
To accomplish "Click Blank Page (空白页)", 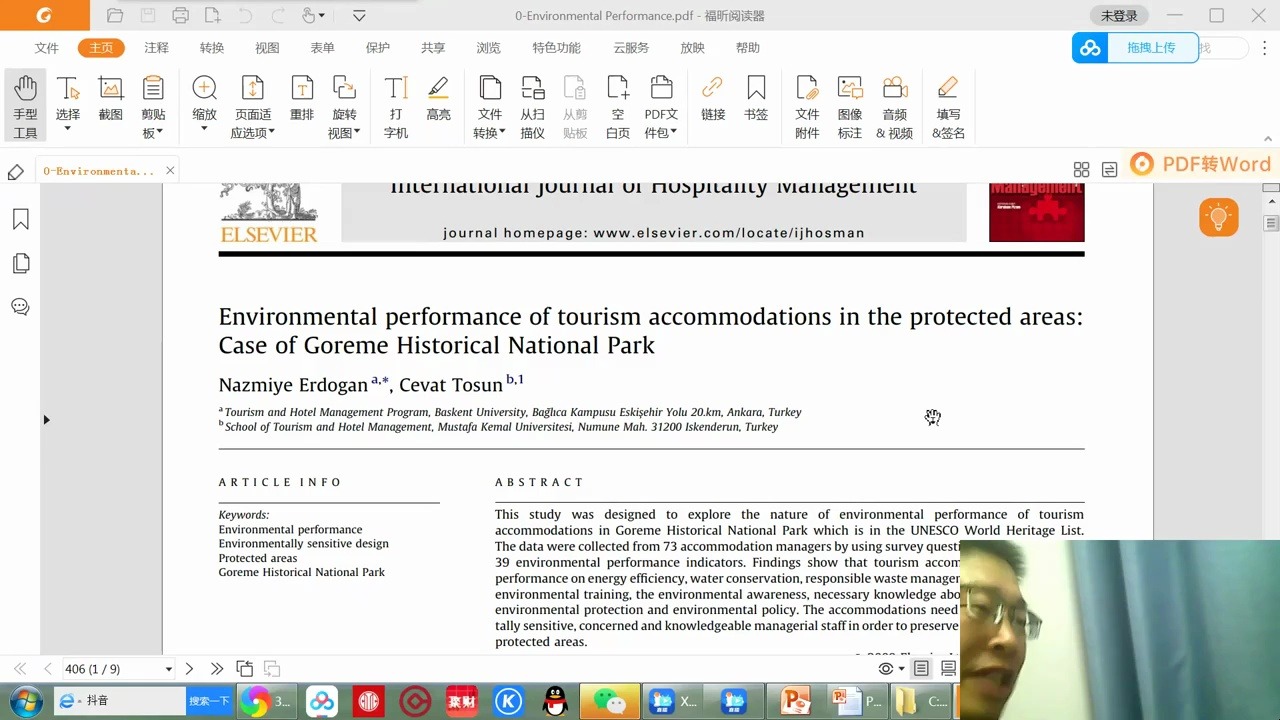I will [x=618, y=106].
